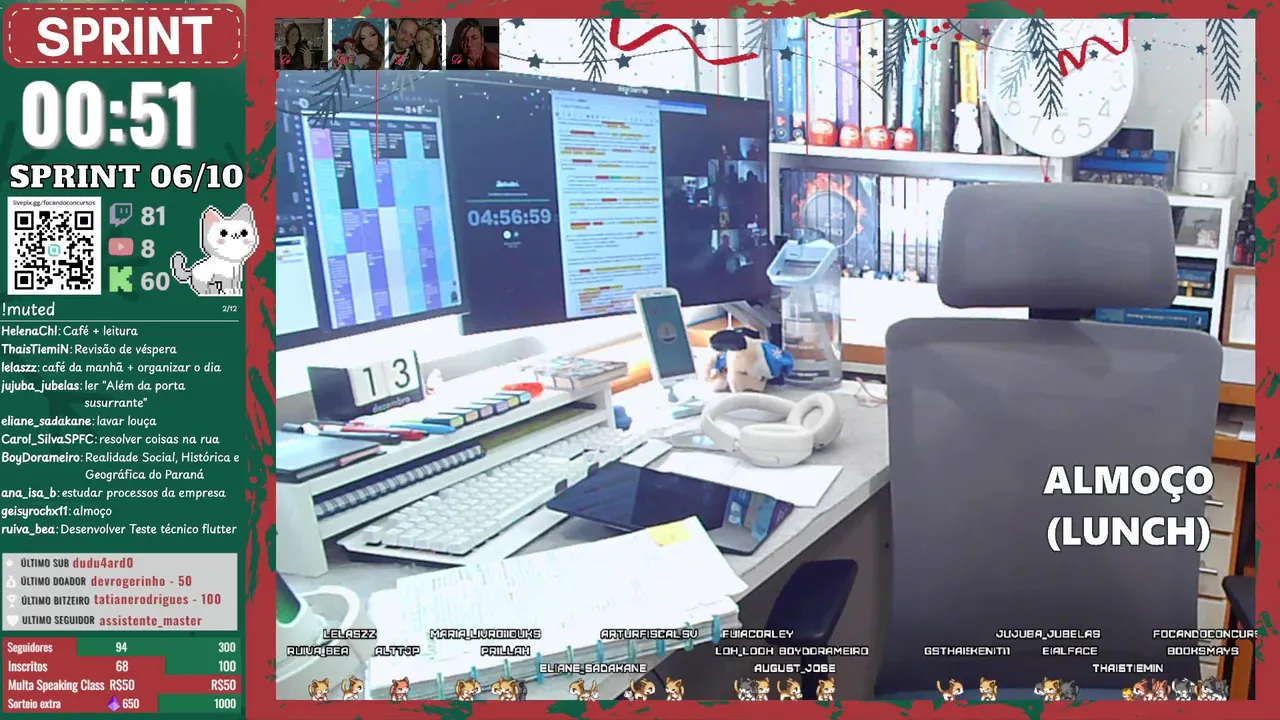
Task: Click the ALMOÇO (LUNCH) status caption
Action: tap(1128, 506)
